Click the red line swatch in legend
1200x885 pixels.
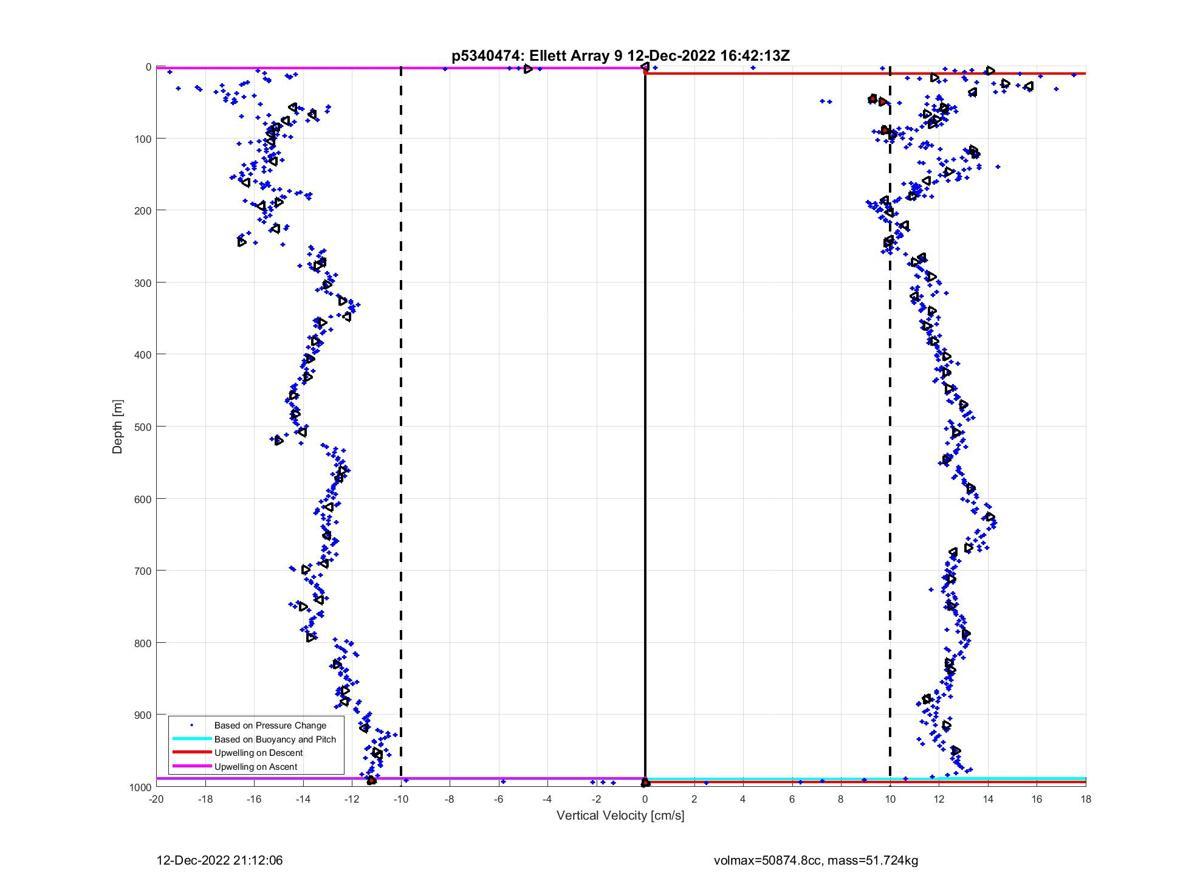coord(191,753)
